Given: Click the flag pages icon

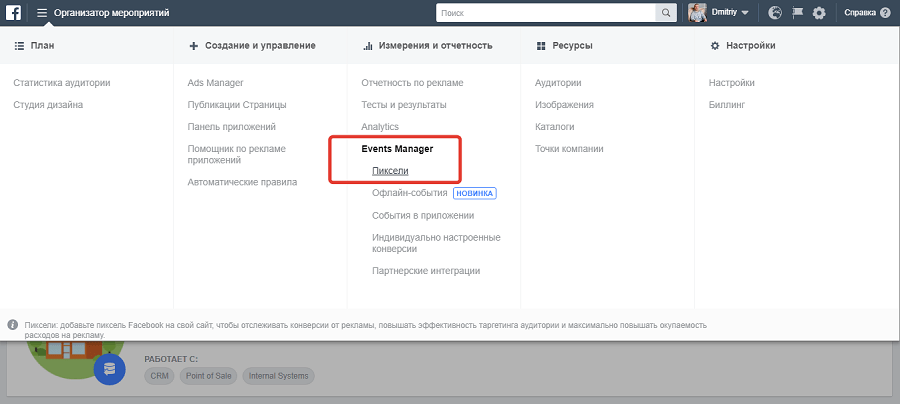Looking at the screenshot, I should 797,13.
